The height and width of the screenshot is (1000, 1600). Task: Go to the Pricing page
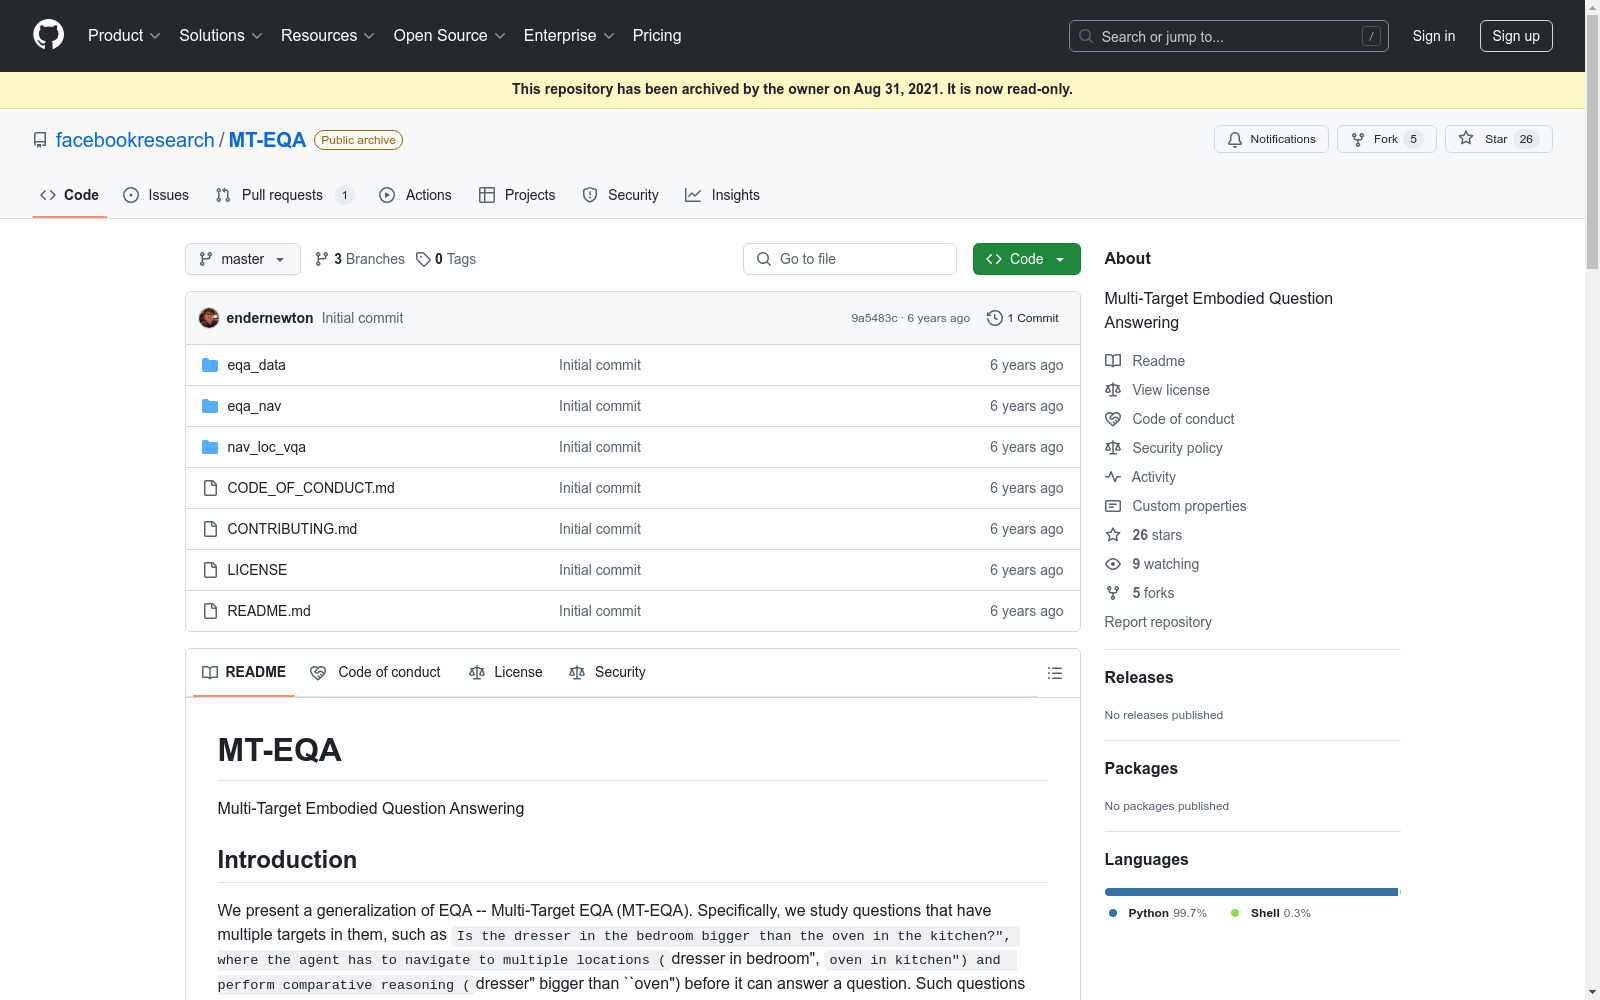657,35
